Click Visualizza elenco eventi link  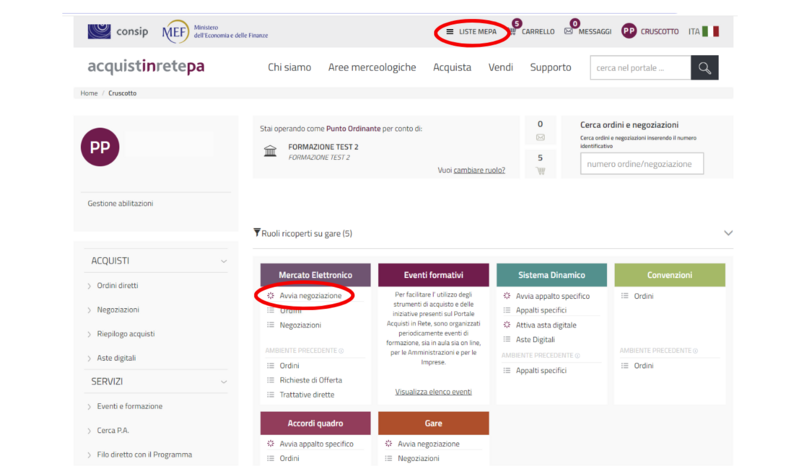[x=433, y=392]
